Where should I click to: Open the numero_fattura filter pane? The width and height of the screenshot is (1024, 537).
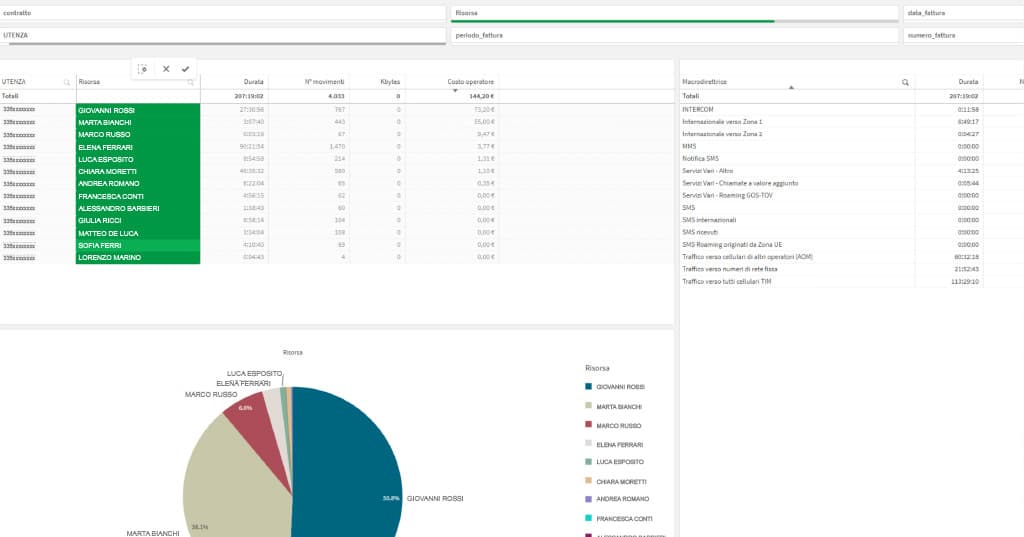(x=964, y=35)
